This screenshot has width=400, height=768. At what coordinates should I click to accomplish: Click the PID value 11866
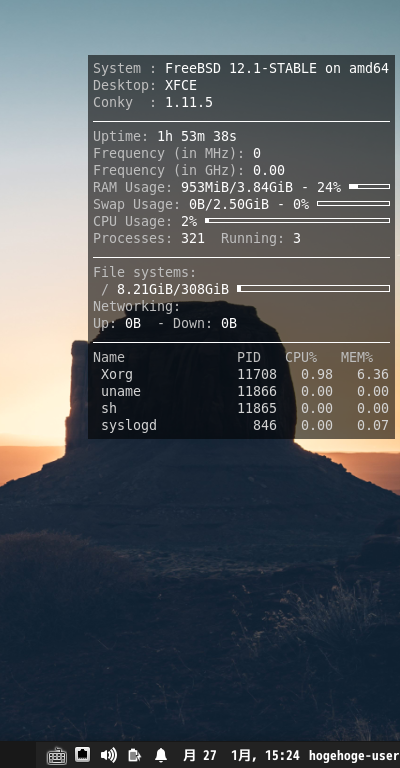point(257,391)
